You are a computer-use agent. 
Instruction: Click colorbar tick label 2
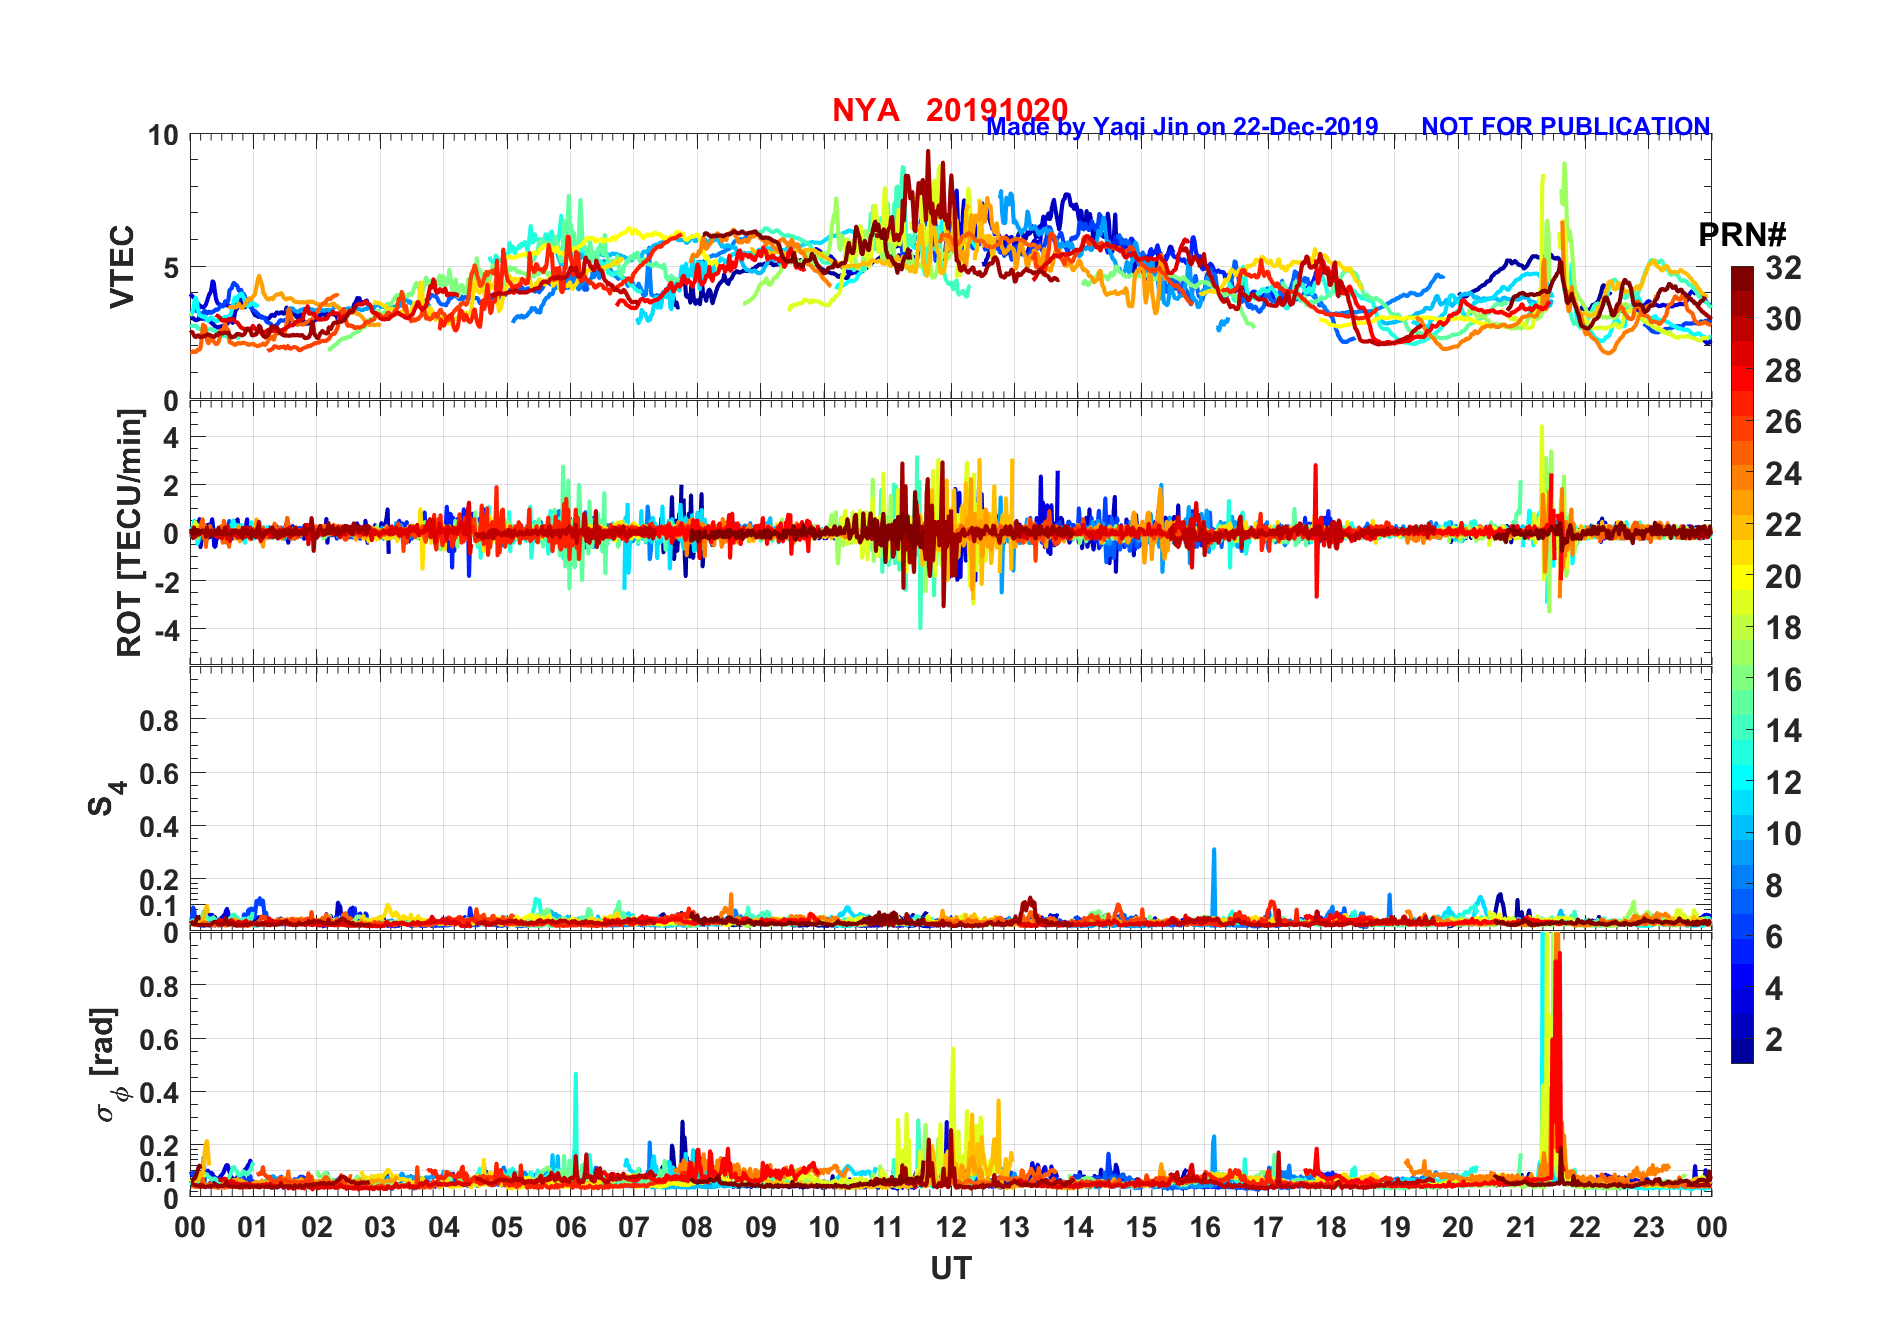[1774, 1040]
